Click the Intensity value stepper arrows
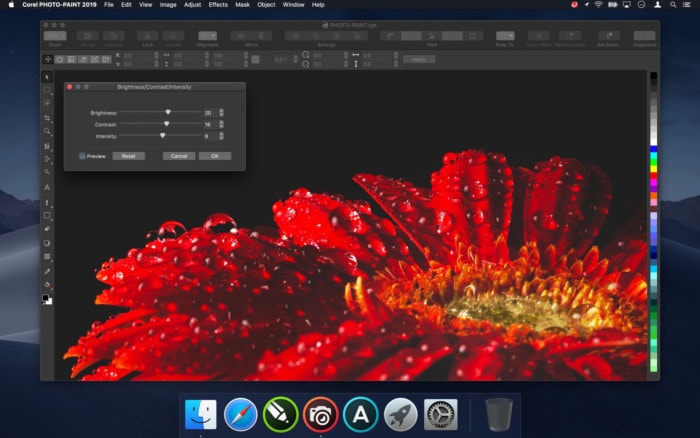The height and width of the screenshot is (438, 700). (221, 135)
